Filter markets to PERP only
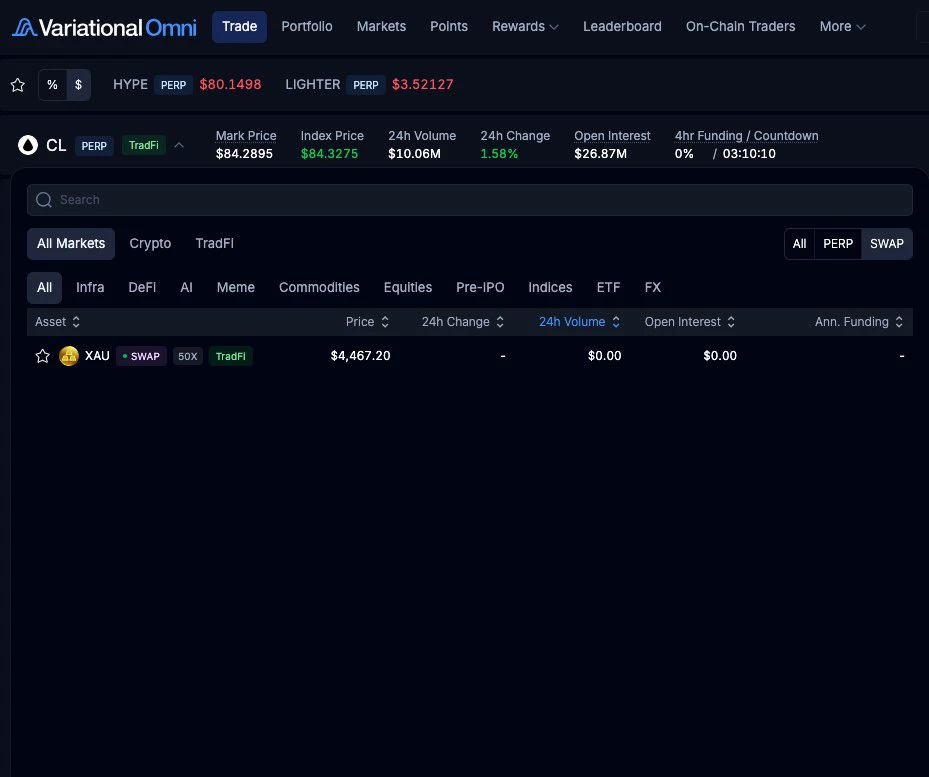929x777 pixels. [x=838, y=244]
